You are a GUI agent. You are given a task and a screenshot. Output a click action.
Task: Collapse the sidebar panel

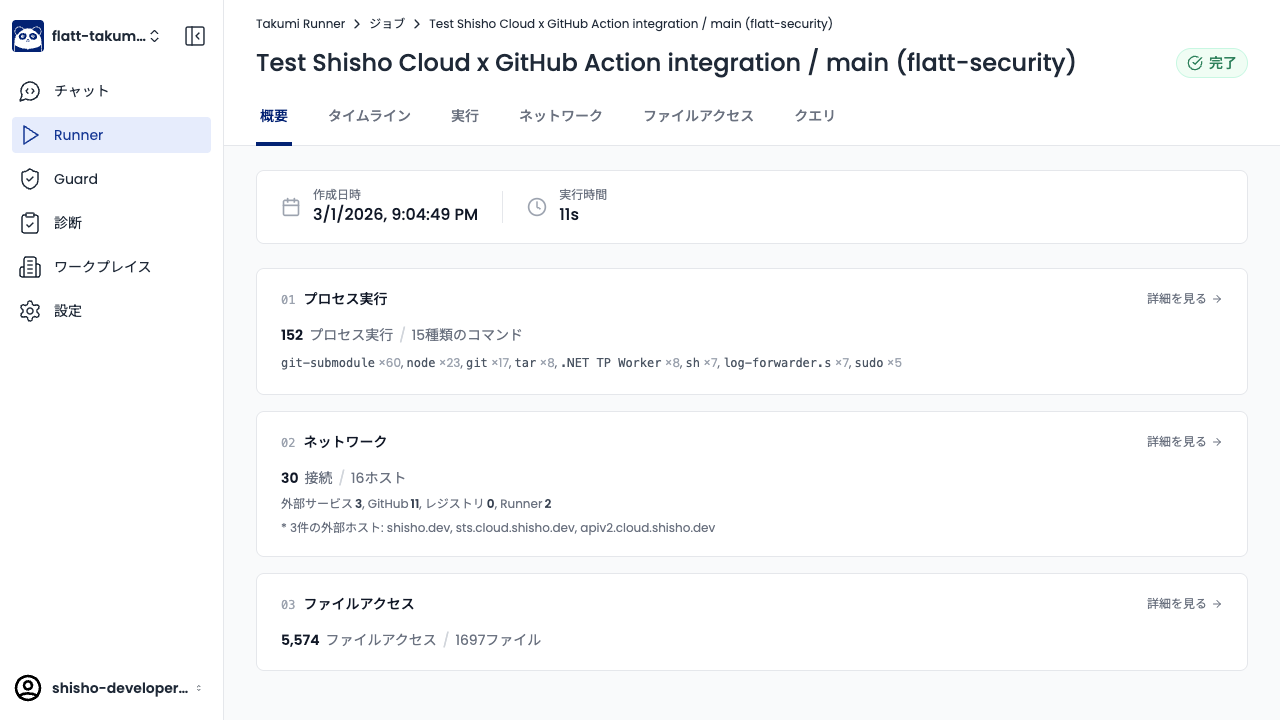(x=195, y=36)
